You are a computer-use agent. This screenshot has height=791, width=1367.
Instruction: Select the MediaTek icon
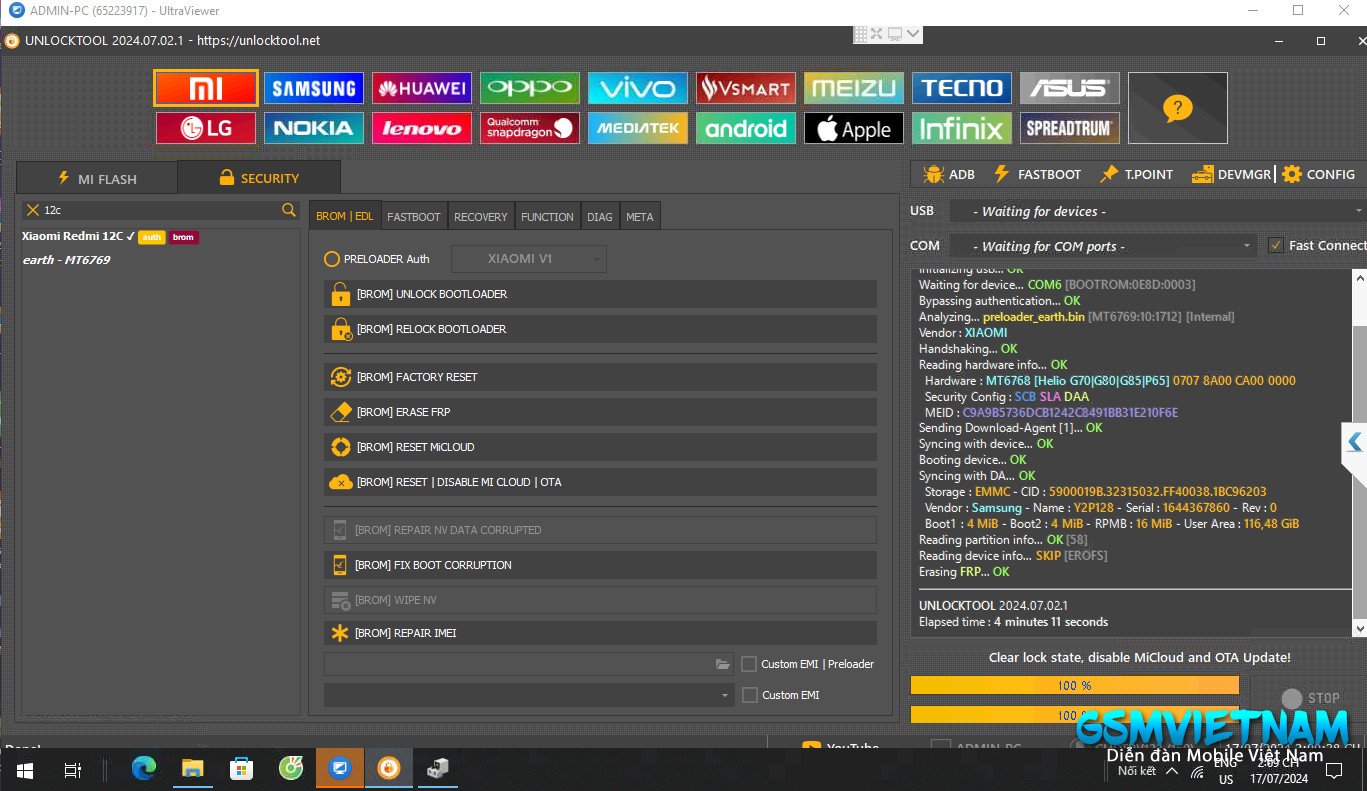click(638, 128)
